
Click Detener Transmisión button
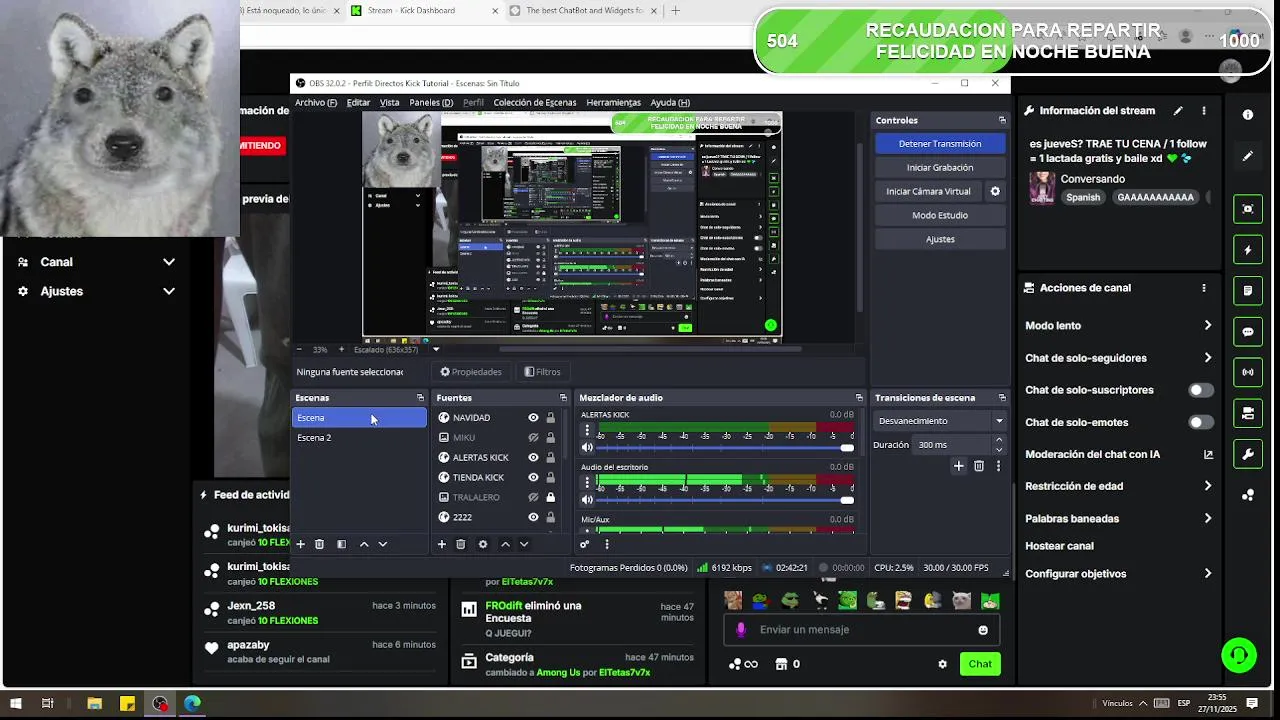(940, 144)
